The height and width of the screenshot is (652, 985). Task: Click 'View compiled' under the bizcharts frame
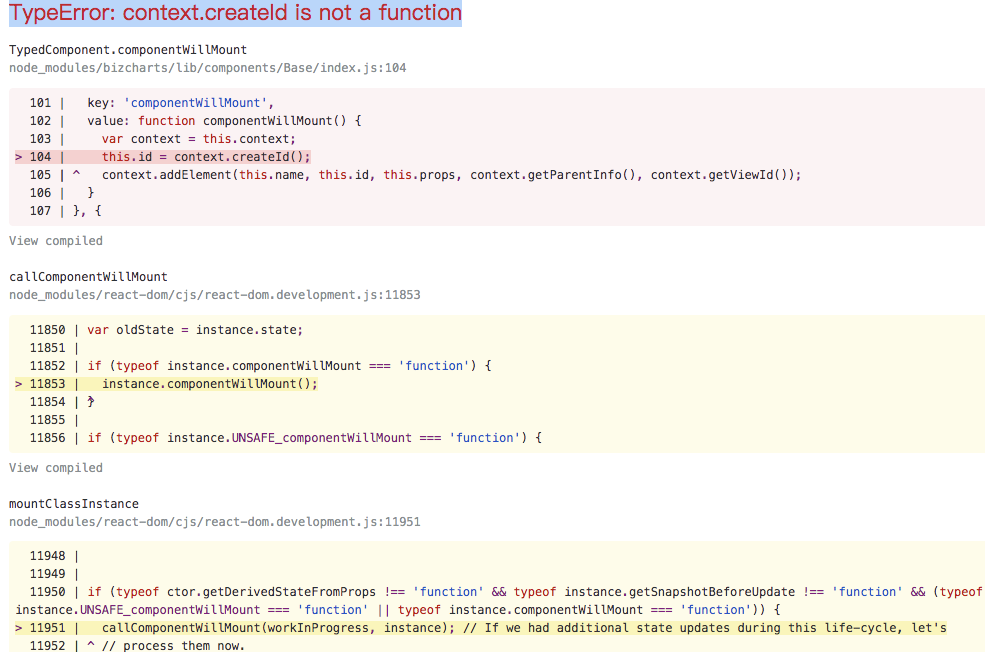[x=55, y=241]
